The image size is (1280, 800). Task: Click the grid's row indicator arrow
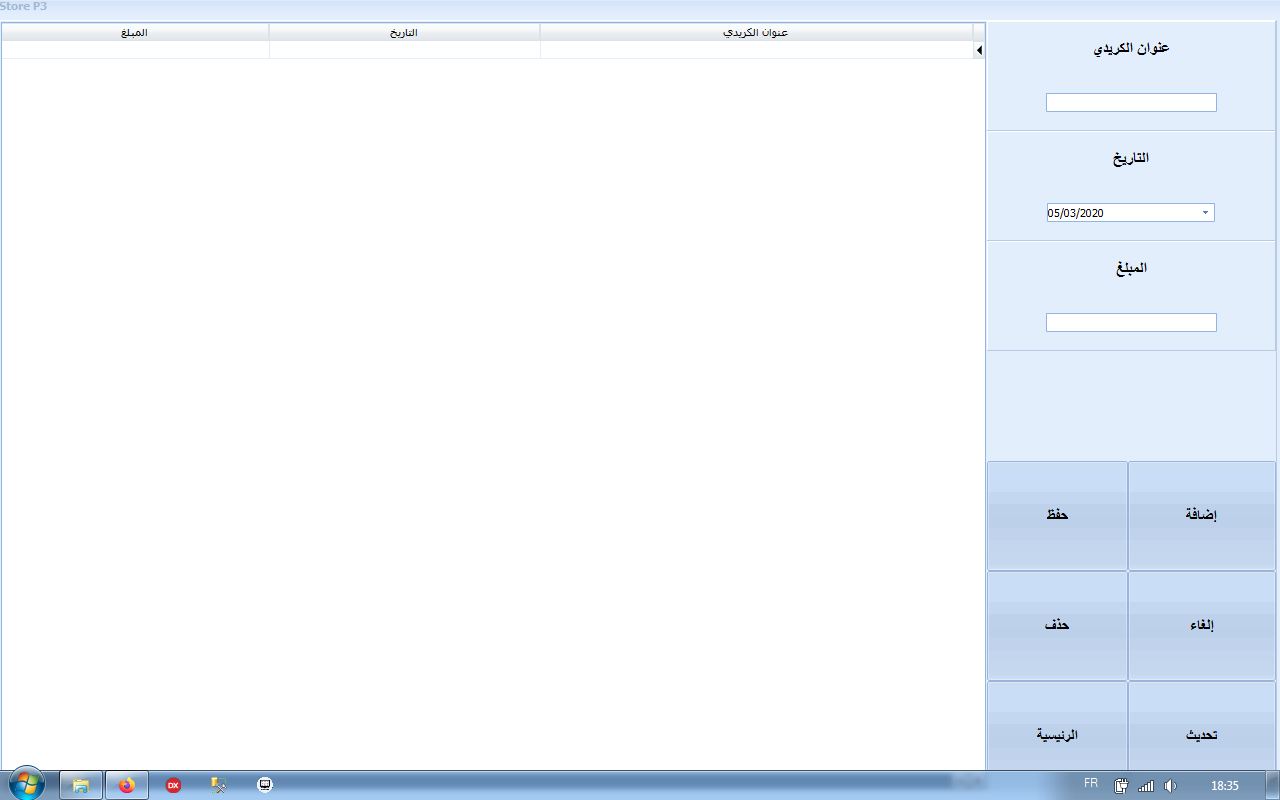coord(979,50)
